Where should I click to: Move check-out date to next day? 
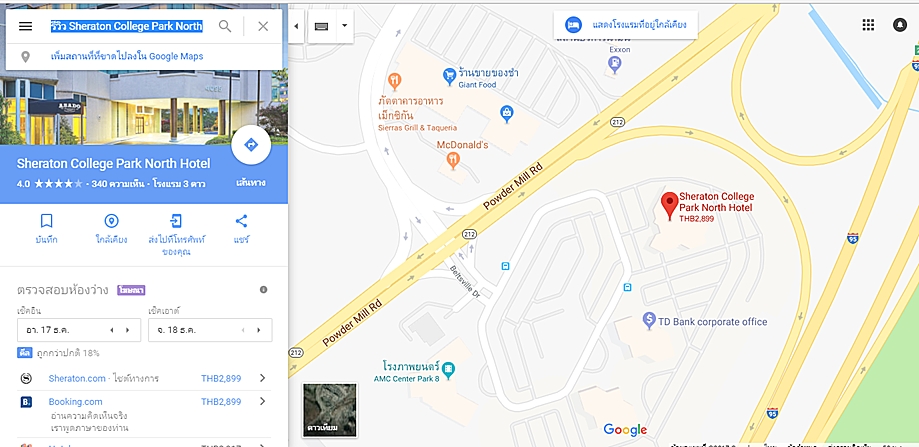tap(258, 330)
